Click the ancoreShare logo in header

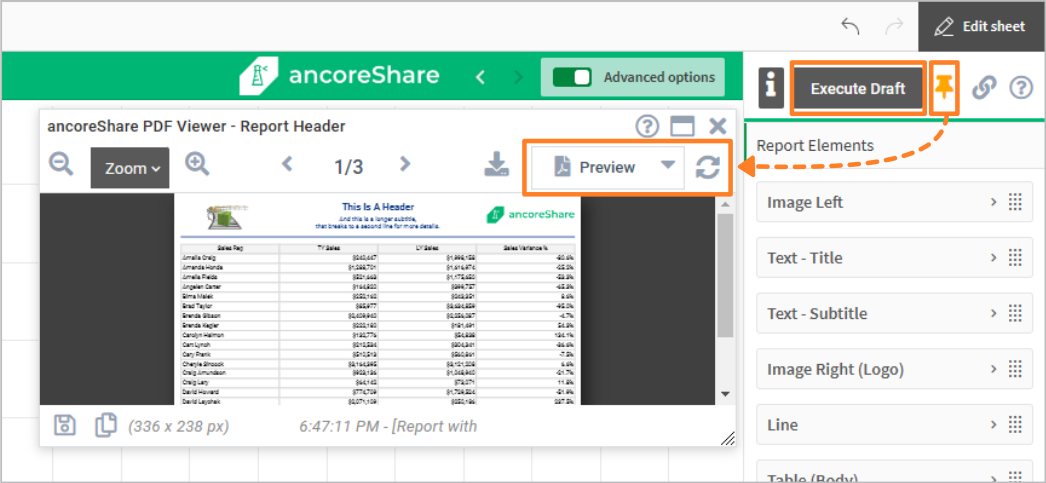340,76
